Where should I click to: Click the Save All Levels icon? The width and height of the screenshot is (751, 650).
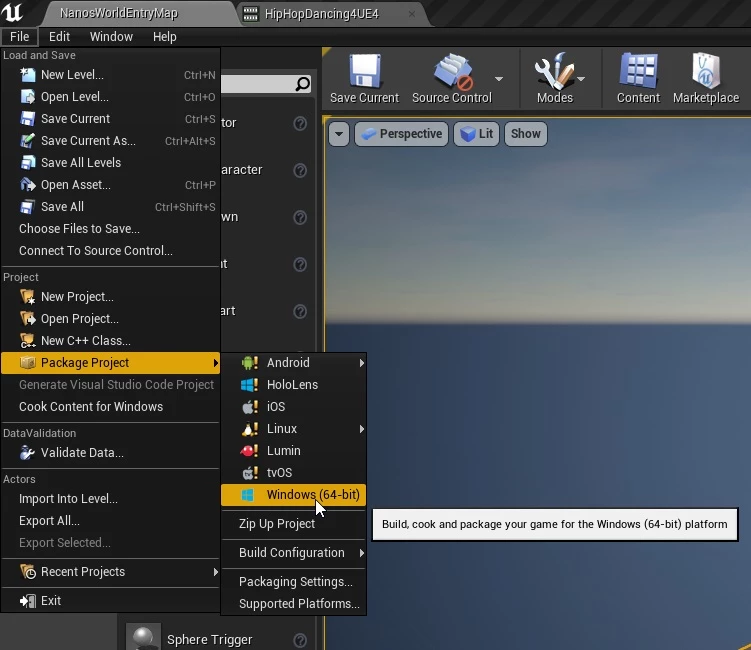click(x=28, y=163)
